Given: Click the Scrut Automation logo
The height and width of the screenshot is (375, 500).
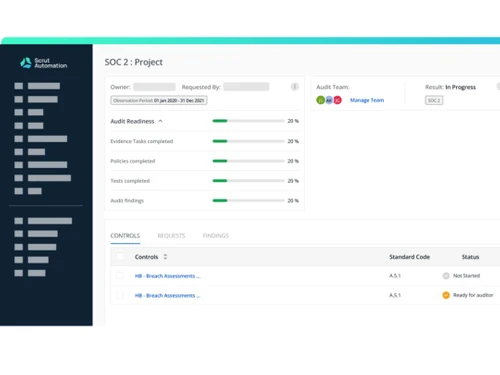Looking at the screenshot, I should coord(44,63).
